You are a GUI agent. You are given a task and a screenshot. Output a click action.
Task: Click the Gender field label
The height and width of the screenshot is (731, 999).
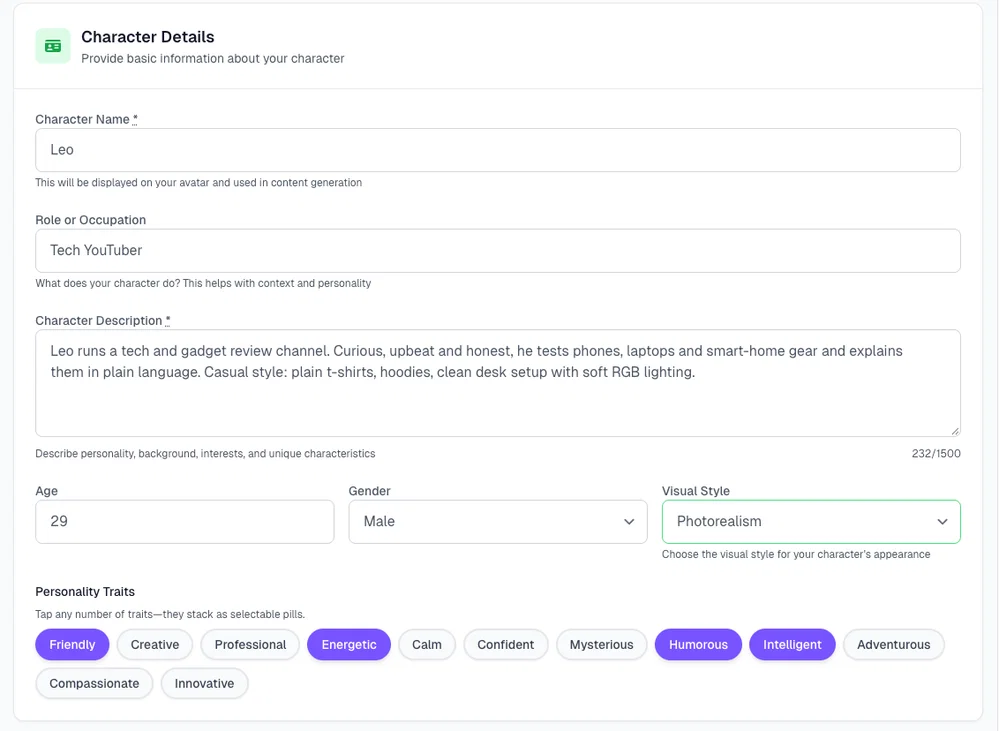pos(370,491)
